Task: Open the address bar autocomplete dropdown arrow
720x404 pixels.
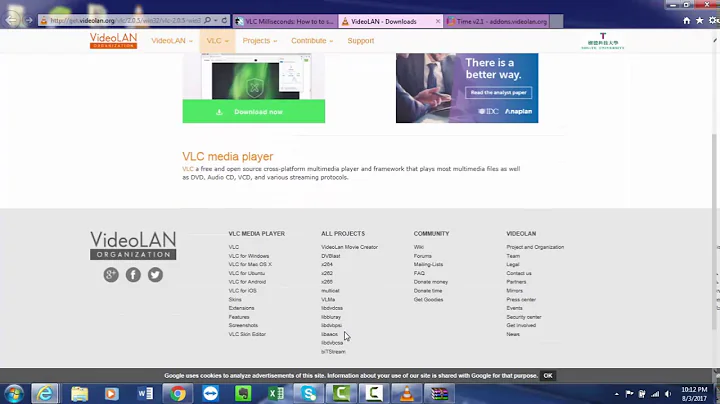Action: point(216,21)
